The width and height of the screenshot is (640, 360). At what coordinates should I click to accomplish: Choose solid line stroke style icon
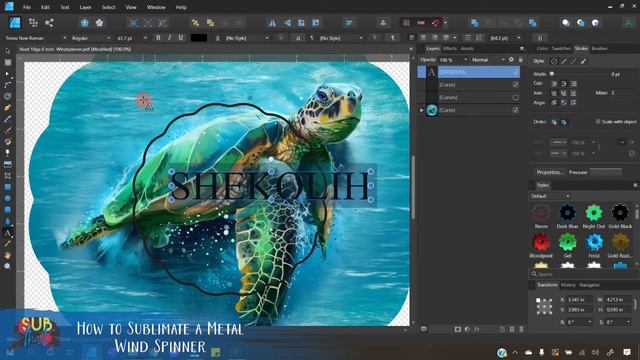[564, 61]
